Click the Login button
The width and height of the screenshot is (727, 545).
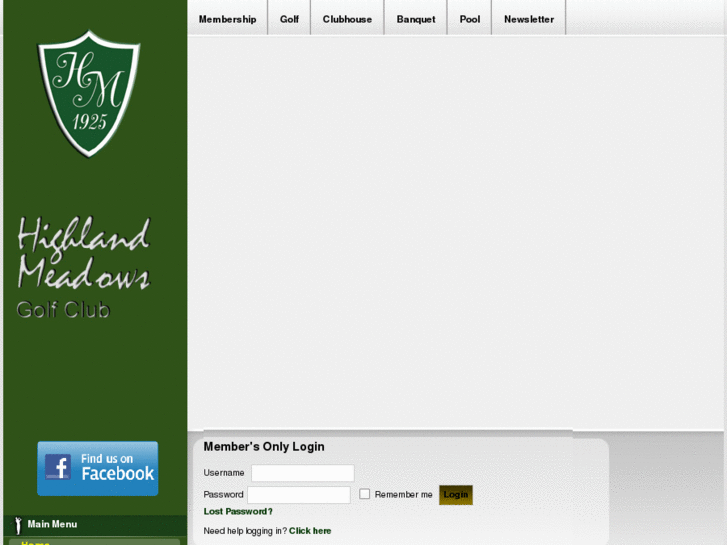(x=456, y=495)
